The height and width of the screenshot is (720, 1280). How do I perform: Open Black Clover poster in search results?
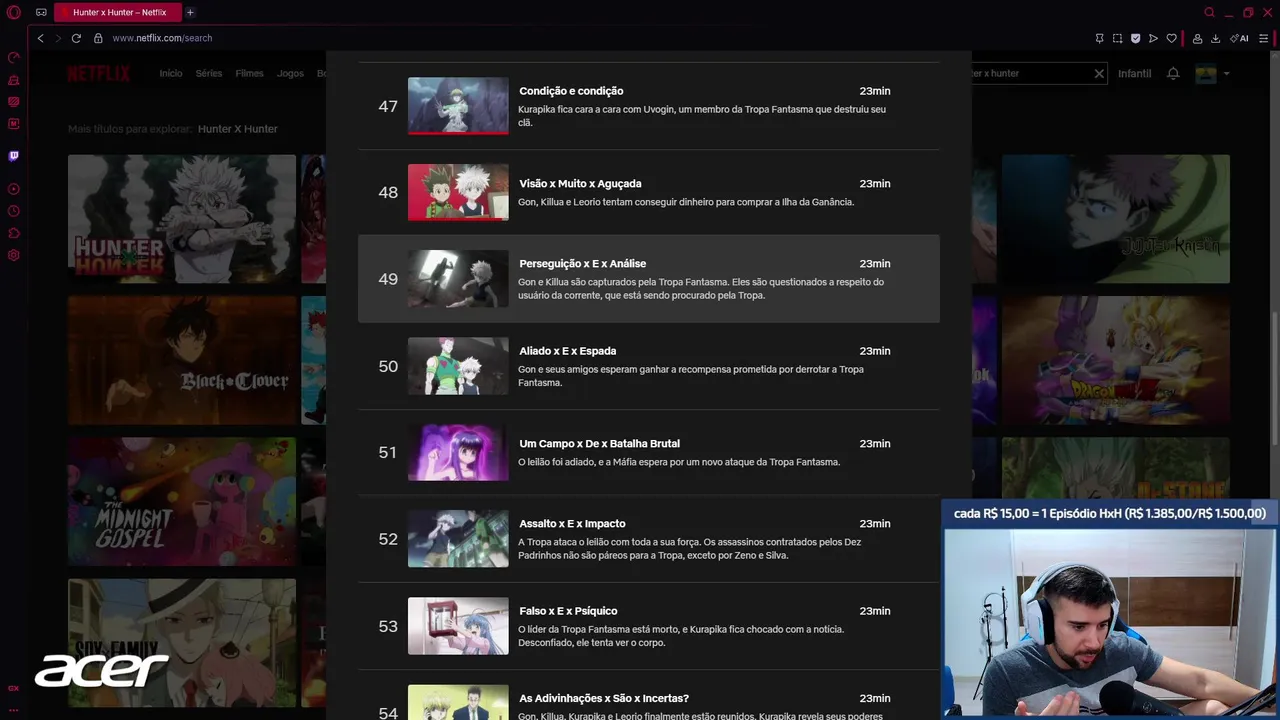(182, 360)
